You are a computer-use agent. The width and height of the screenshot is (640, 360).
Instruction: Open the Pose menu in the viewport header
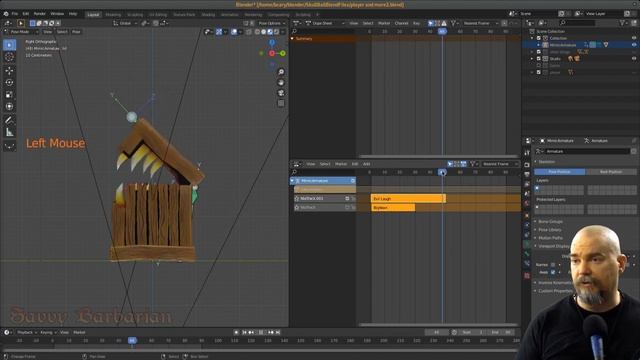click(x=76, y=31)
